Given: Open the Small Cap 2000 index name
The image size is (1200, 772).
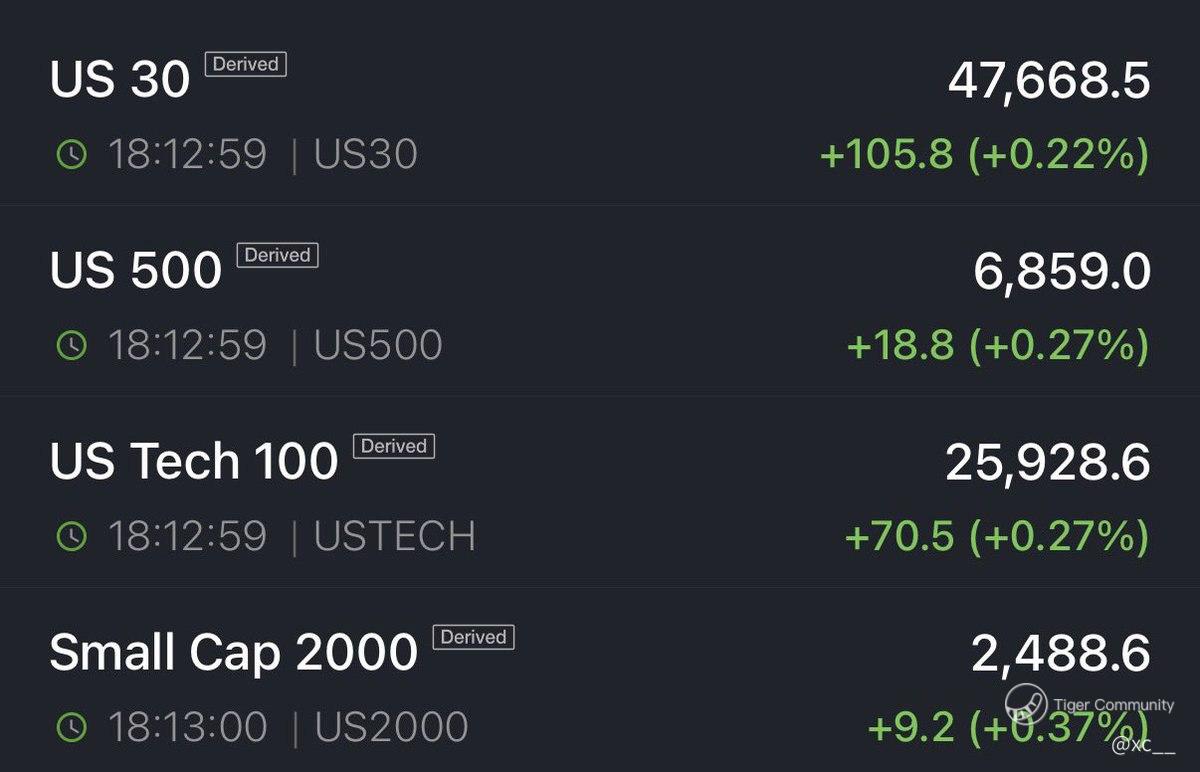Looking at the screenshot, I should click(233, 653).
